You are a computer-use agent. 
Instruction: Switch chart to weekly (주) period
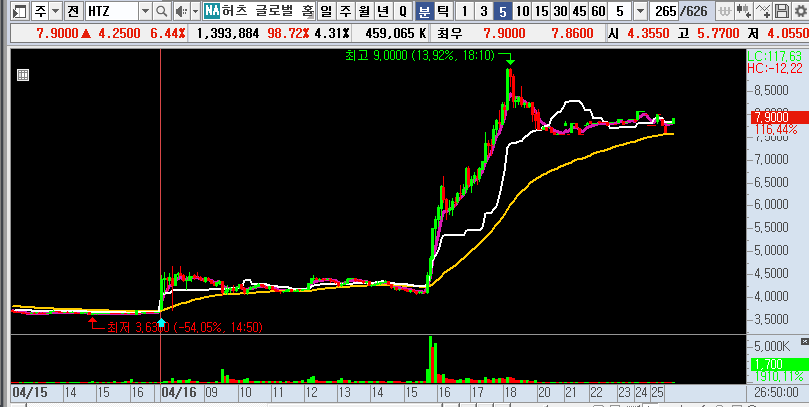pyautogui.click(x=344, y=11)
